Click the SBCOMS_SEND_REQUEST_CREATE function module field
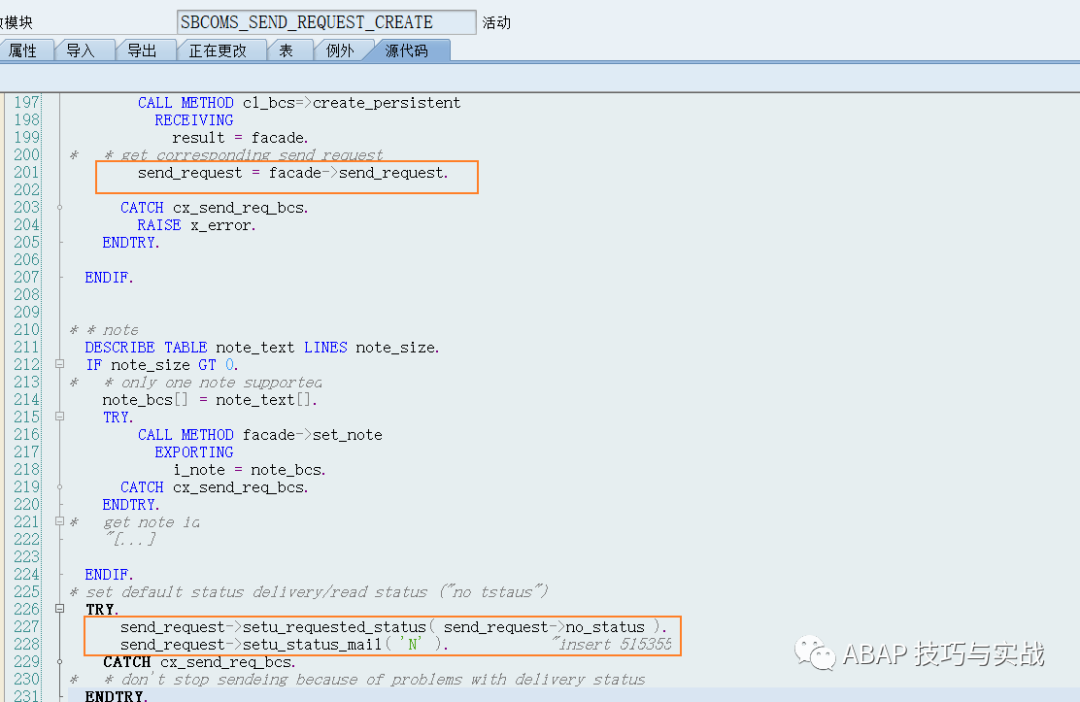This screenshot has height=702, width=1080. coord(326,22)
